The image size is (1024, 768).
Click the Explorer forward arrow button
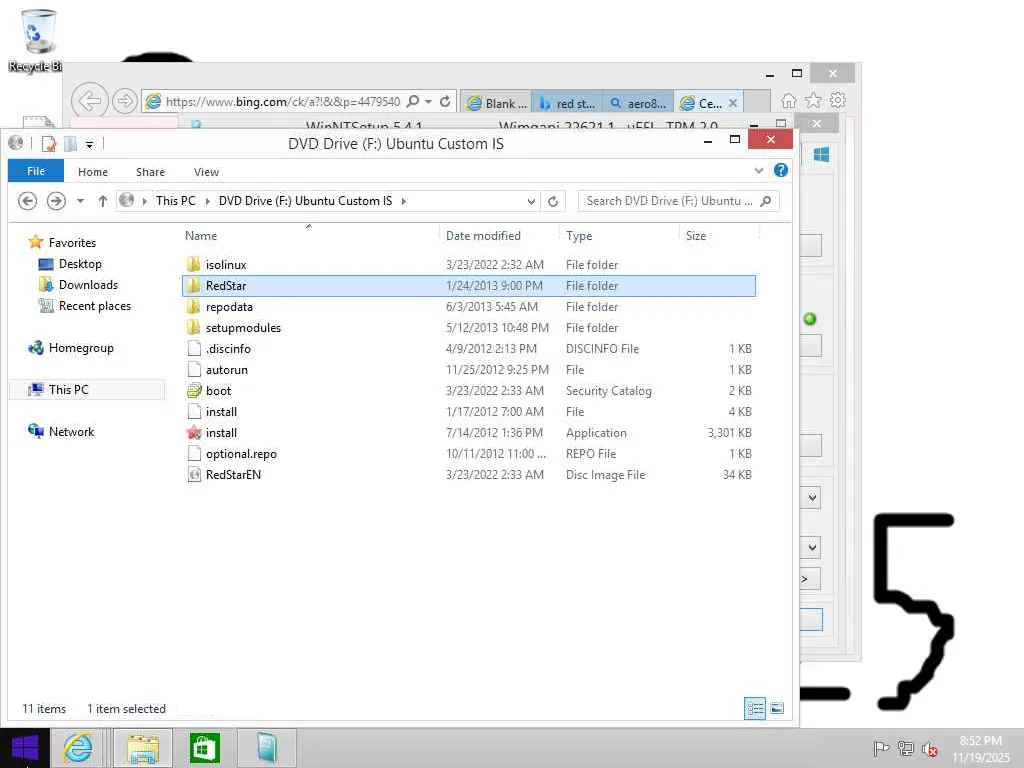click(x=56, y=201)
